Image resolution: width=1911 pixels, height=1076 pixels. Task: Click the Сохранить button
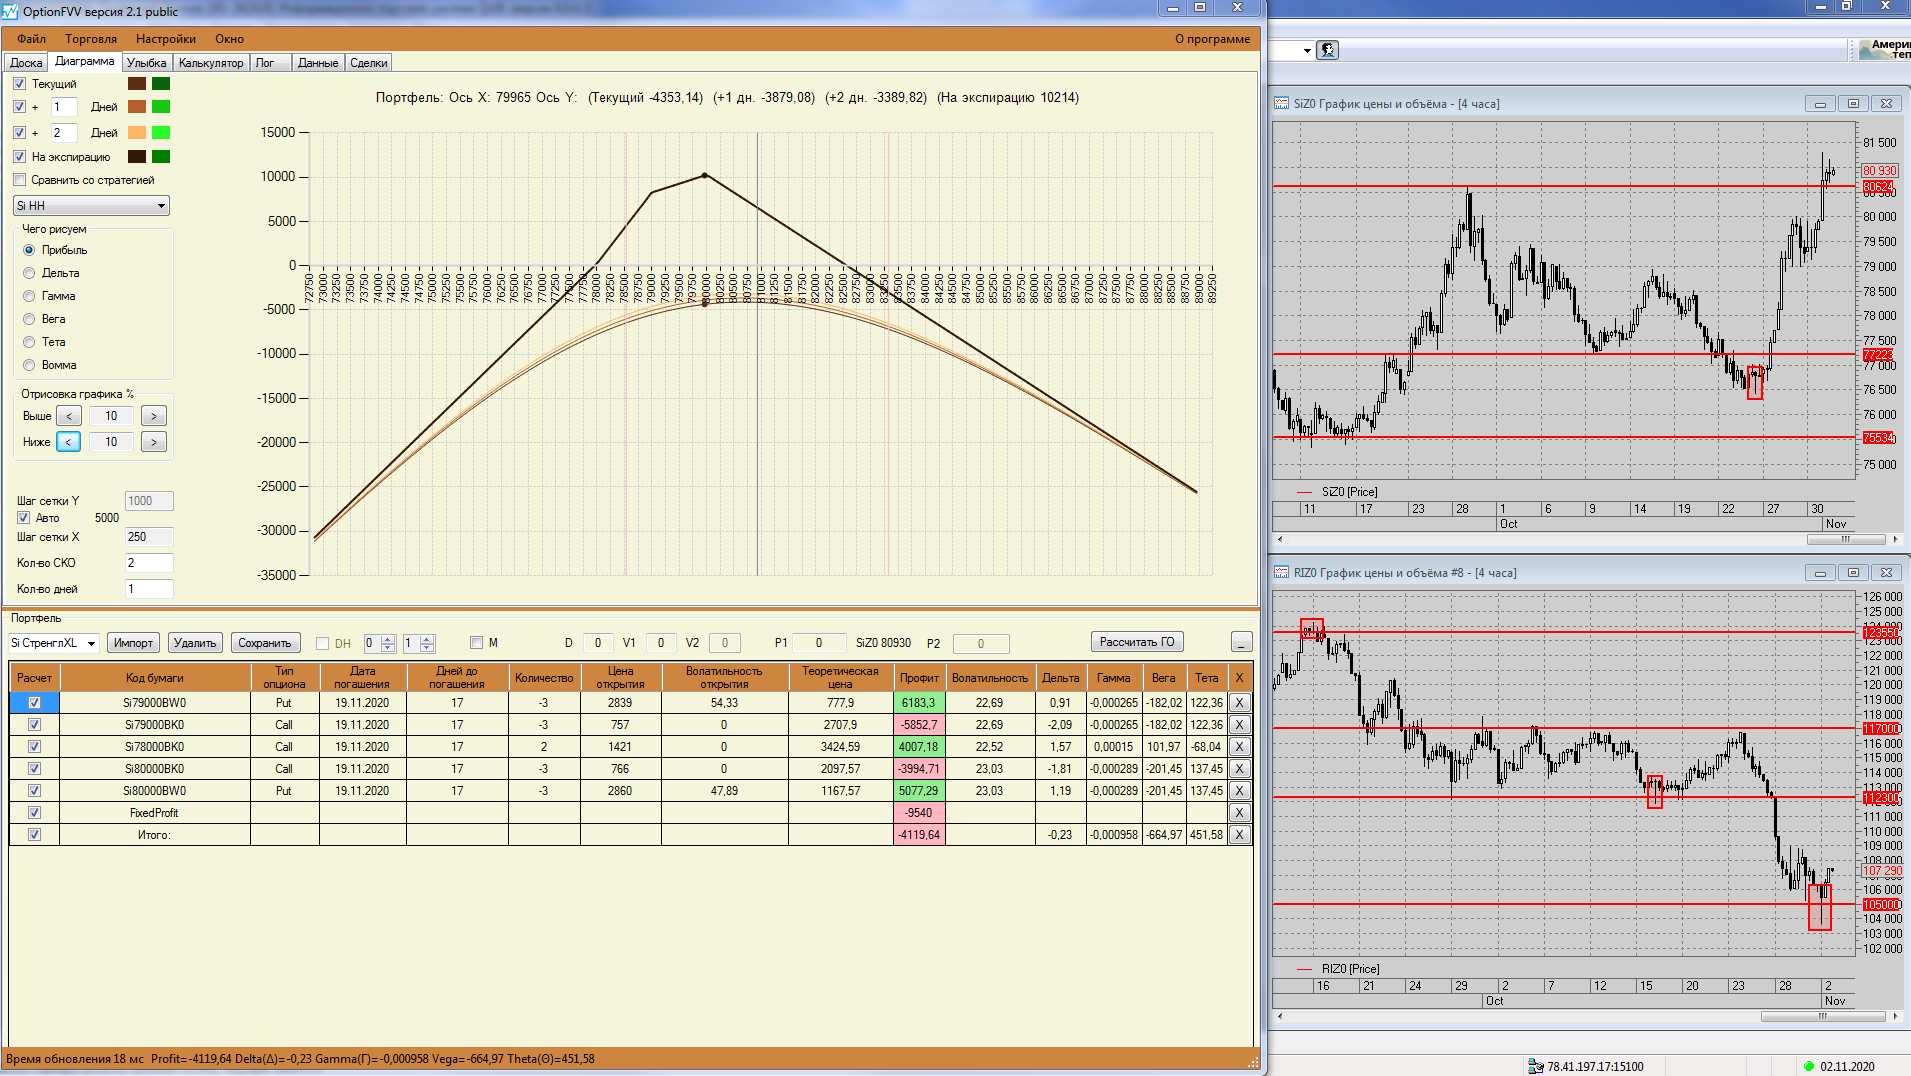(x=265, y=643)
